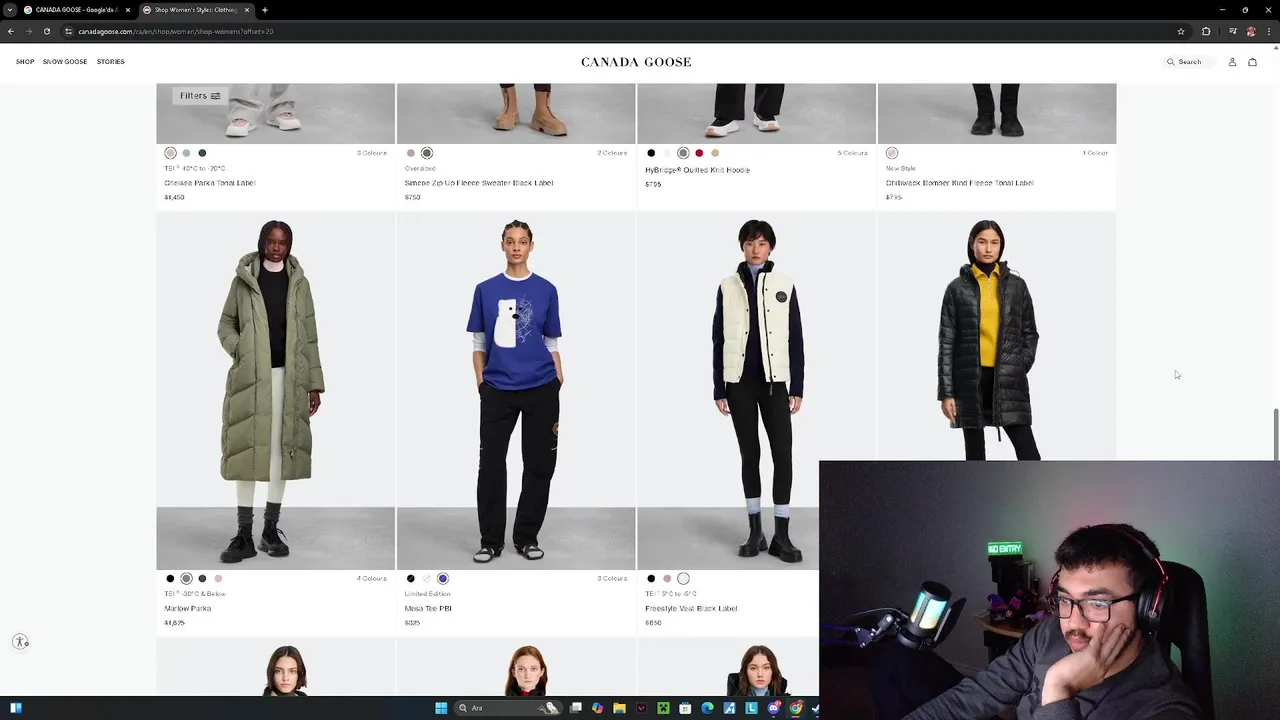Close the CANADA GOOSE Google search tab

click(127, 10)
